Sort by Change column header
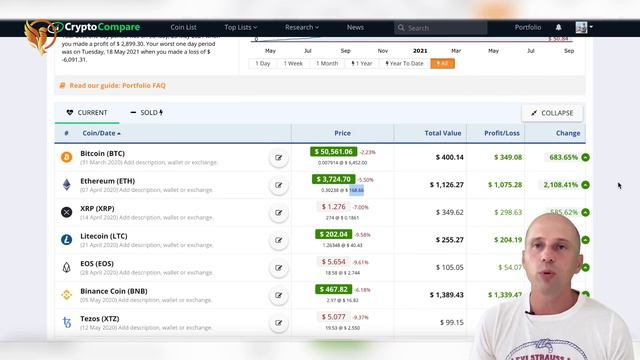The width and height of the screenshot is (640, 360). 568,133
